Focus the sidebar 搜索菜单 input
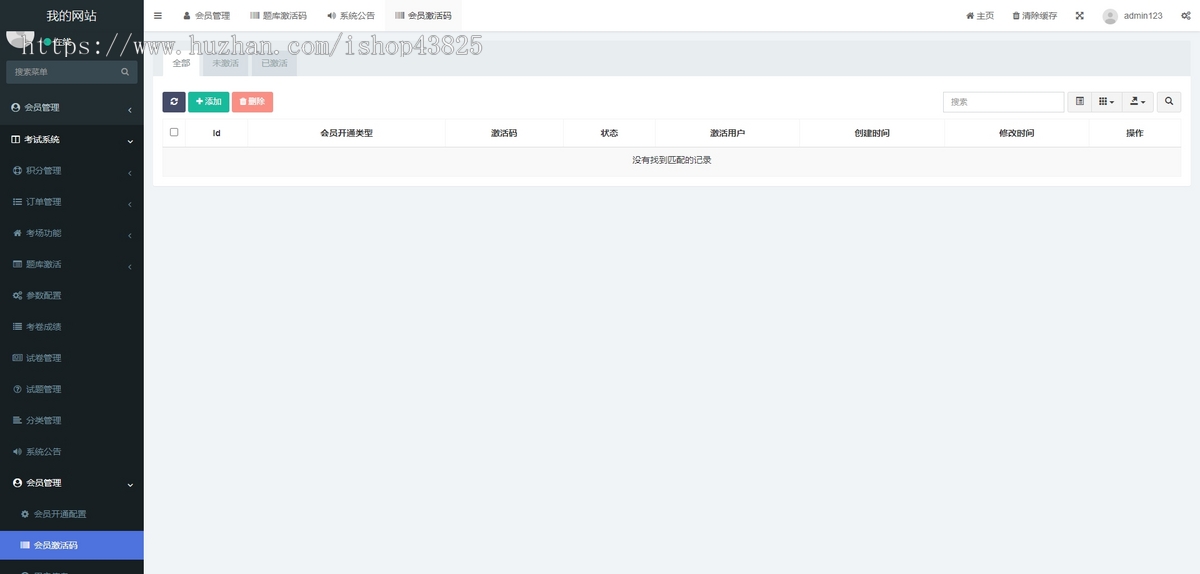Screen dimensions: 1200x574 tap(62, 72)
